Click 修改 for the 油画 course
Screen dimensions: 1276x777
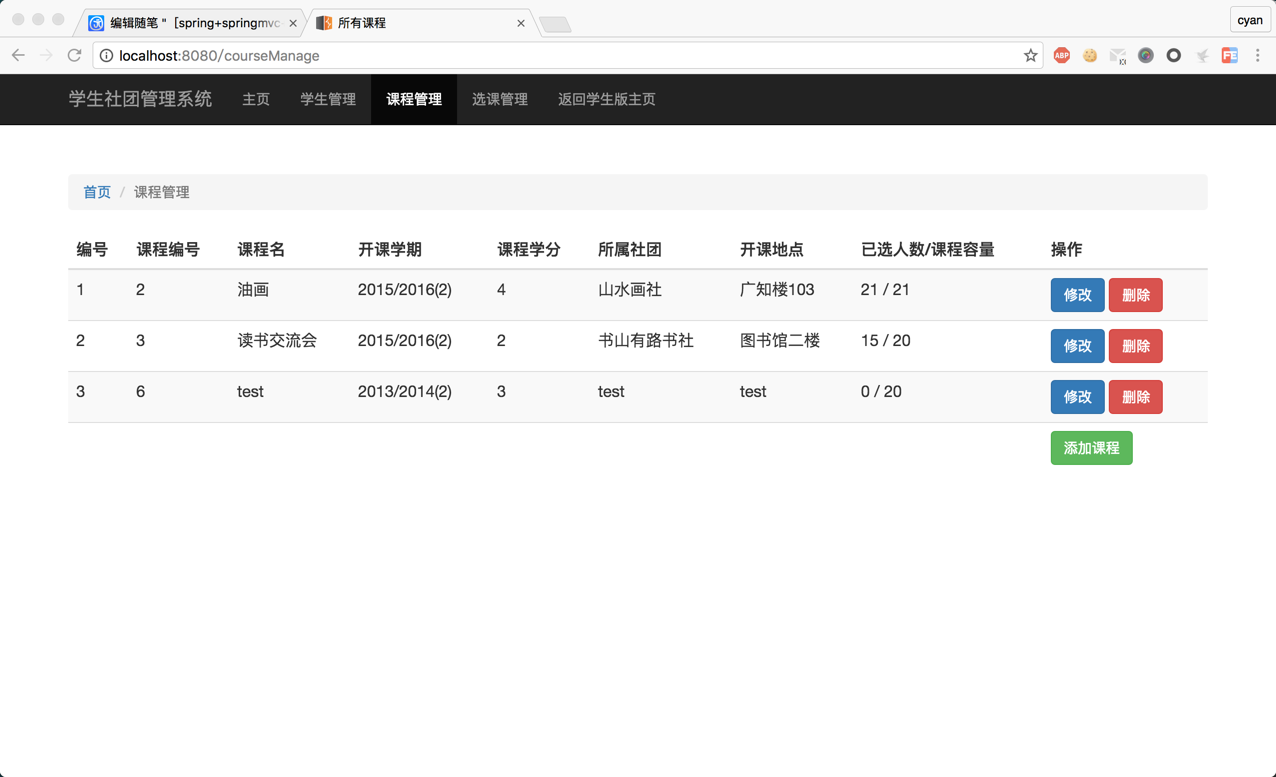[1077, 295]
